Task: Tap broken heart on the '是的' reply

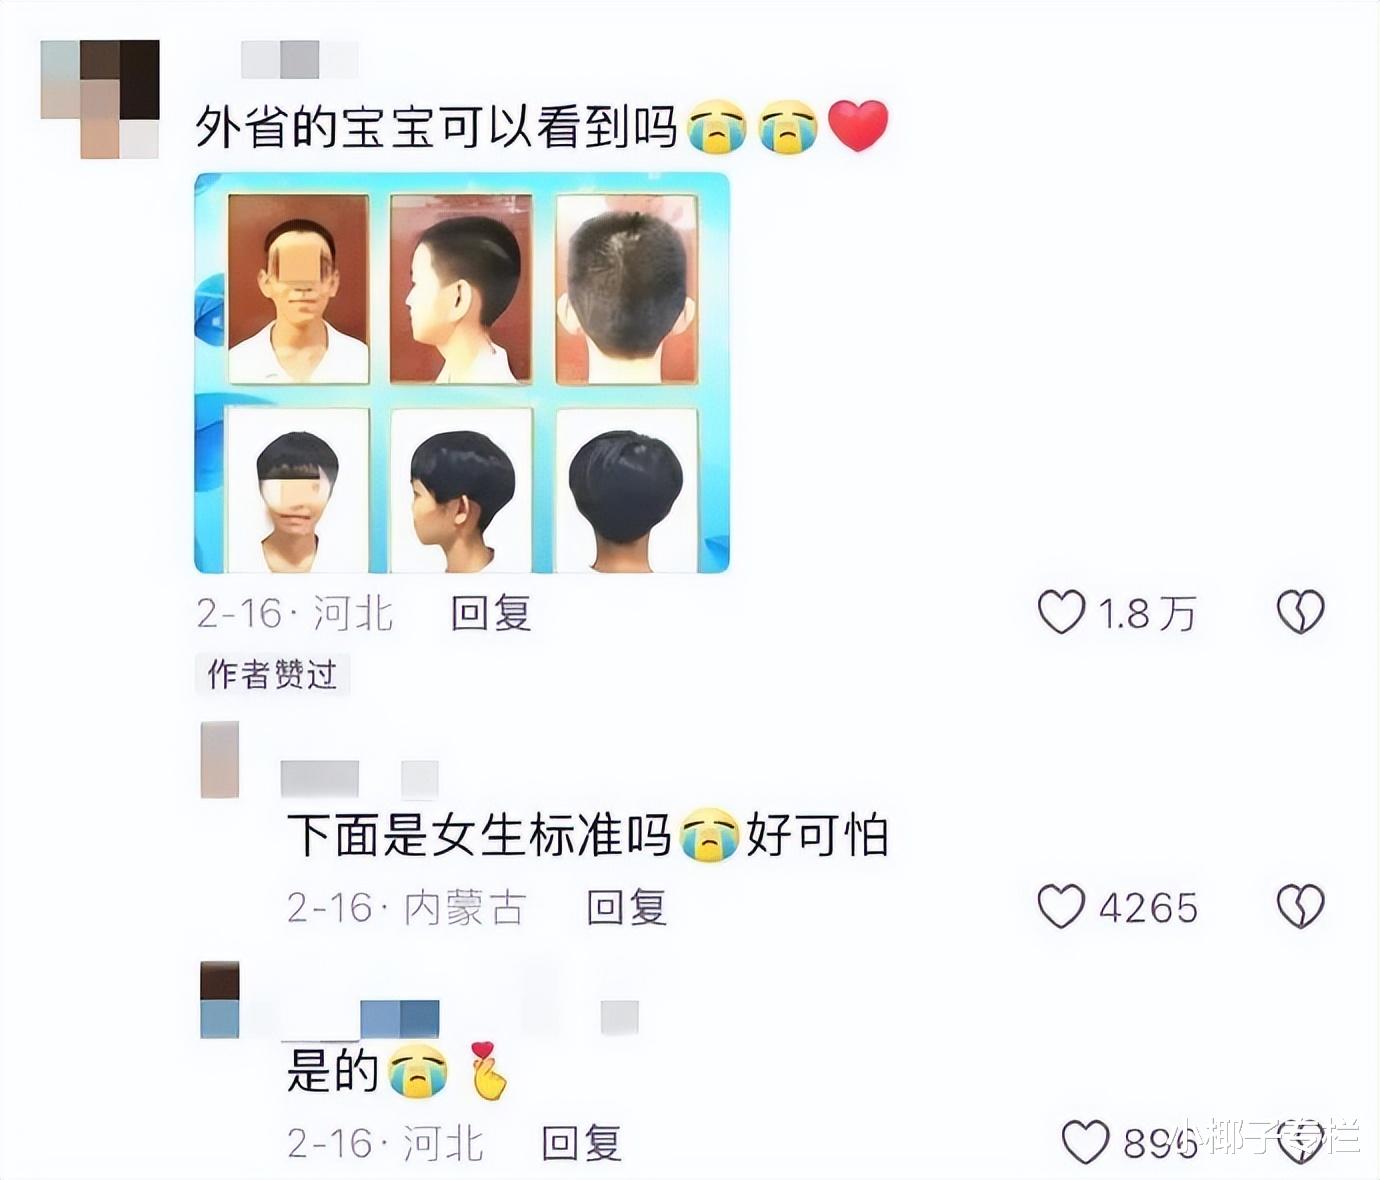Action: click(1300, 1141)
